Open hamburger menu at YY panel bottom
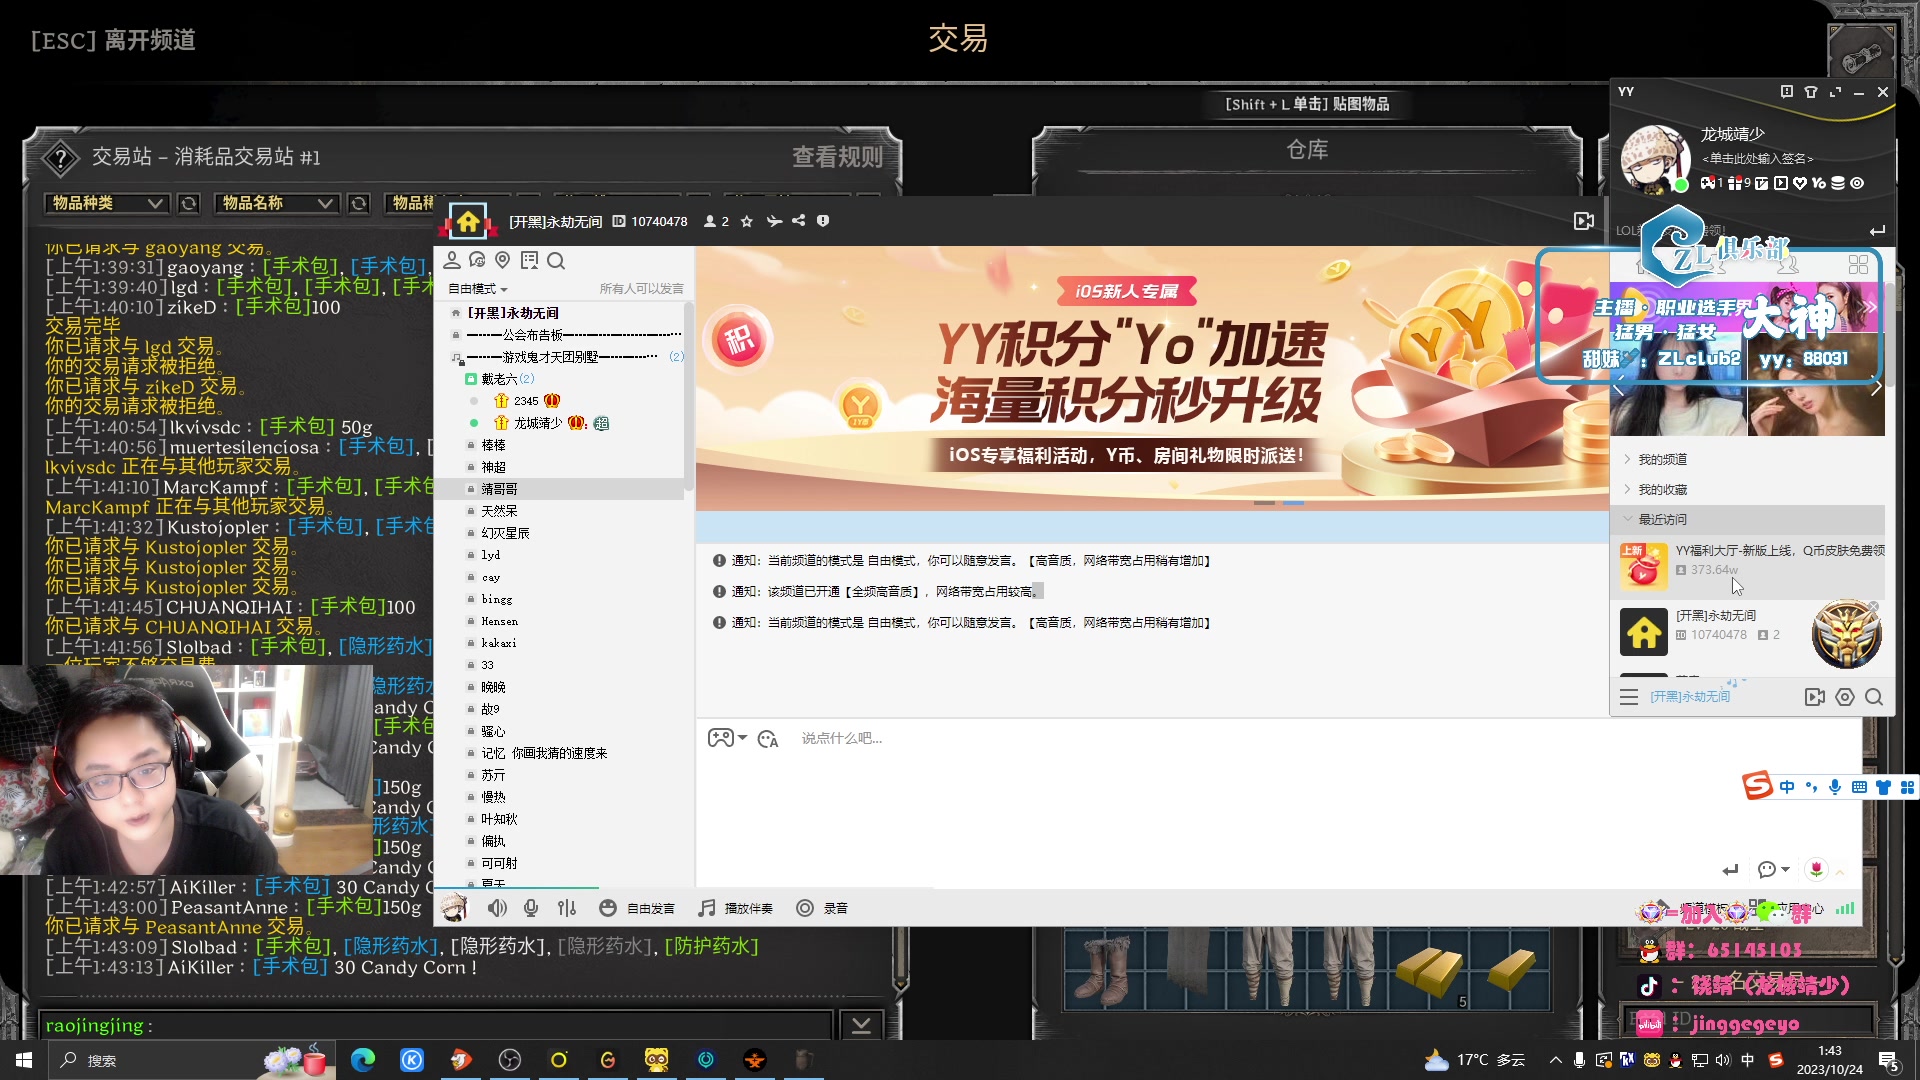This screenshot has height=1080, width=1920. point(1629,697)
